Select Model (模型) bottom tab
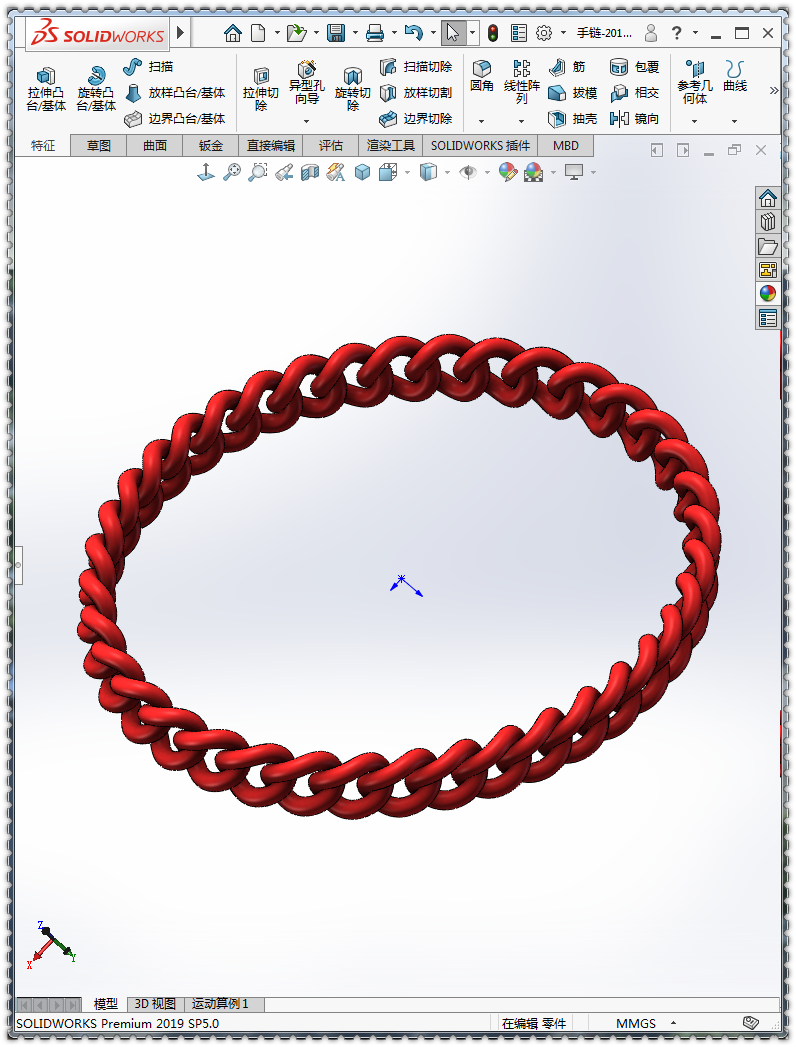796x1047 pixels. point(106,1004)
